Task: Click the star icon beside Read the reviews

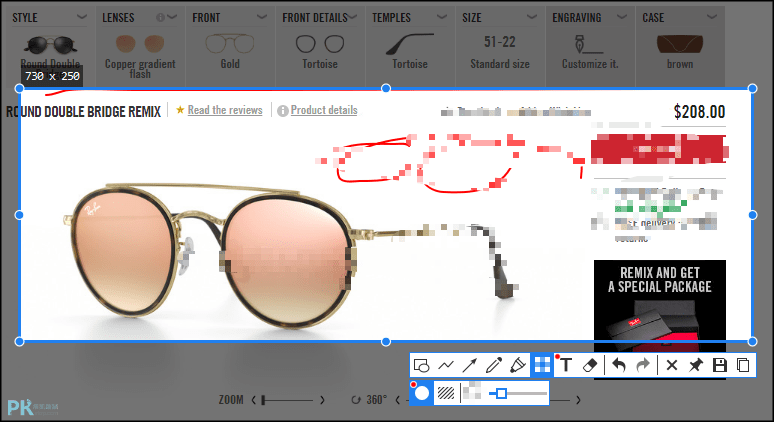Action: click(180, 110)
